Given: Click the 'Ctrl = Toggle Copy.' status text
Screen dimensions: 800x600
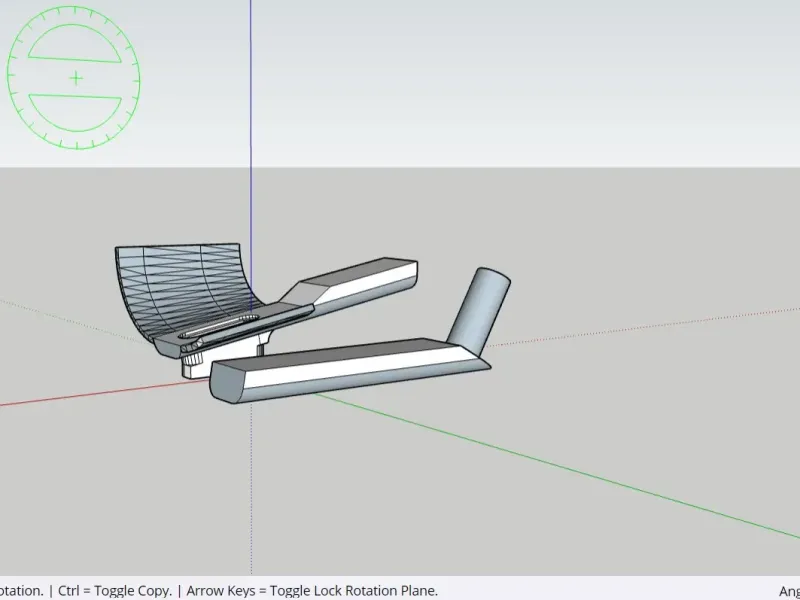Looking at the screenshot, I should [115, 590].
